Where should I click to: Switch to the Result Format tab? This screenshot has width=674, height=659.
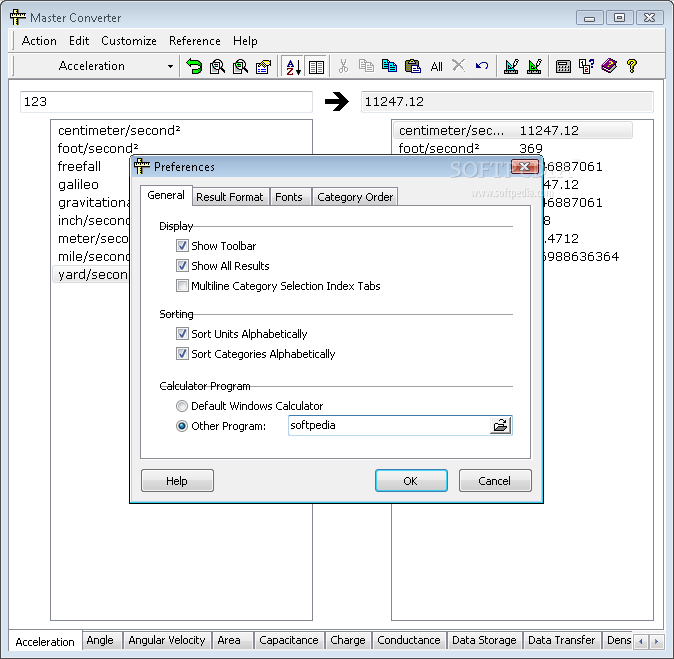pyautogui.click(x=230, y=197)
